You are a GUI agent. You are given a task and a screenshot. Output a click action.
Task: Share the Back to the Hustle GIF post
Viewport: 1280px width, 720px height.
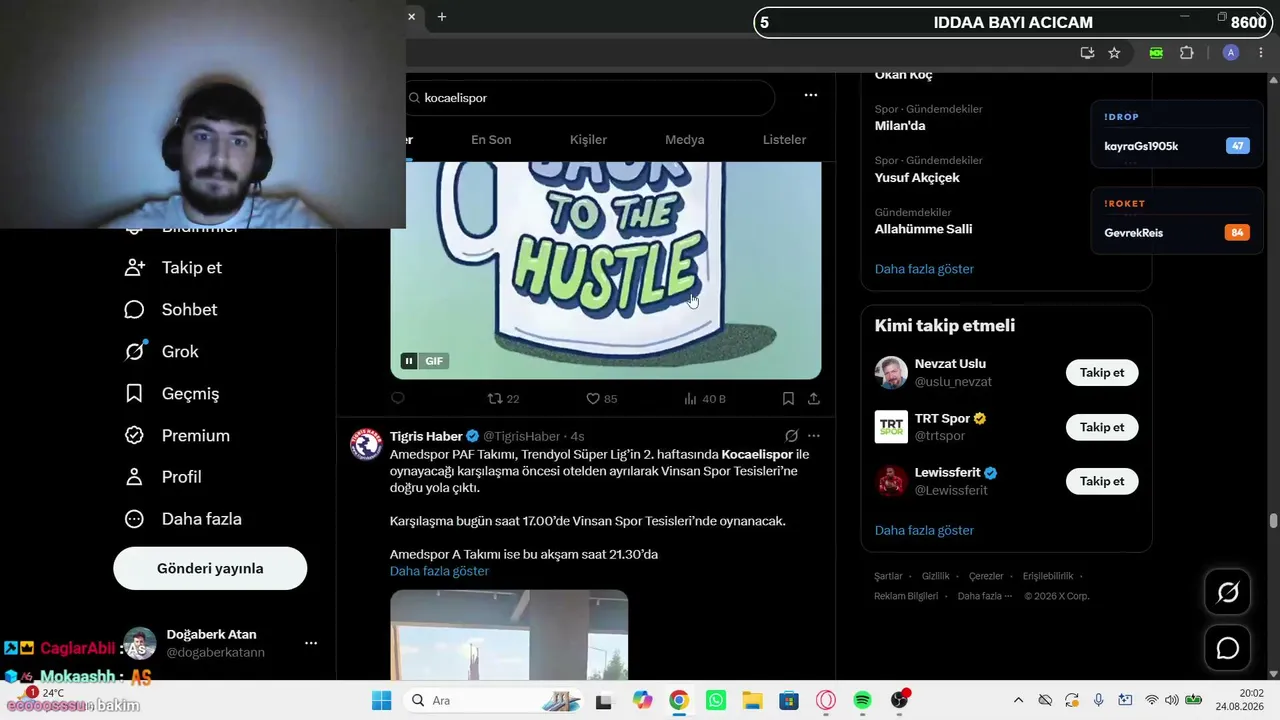pyautogui.click(x=814, y=399)
